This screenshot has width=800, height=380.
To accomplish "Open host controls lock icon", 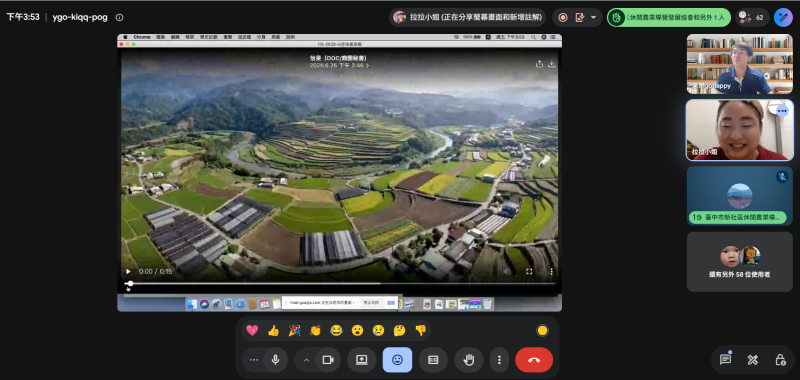I will point(780,360).
